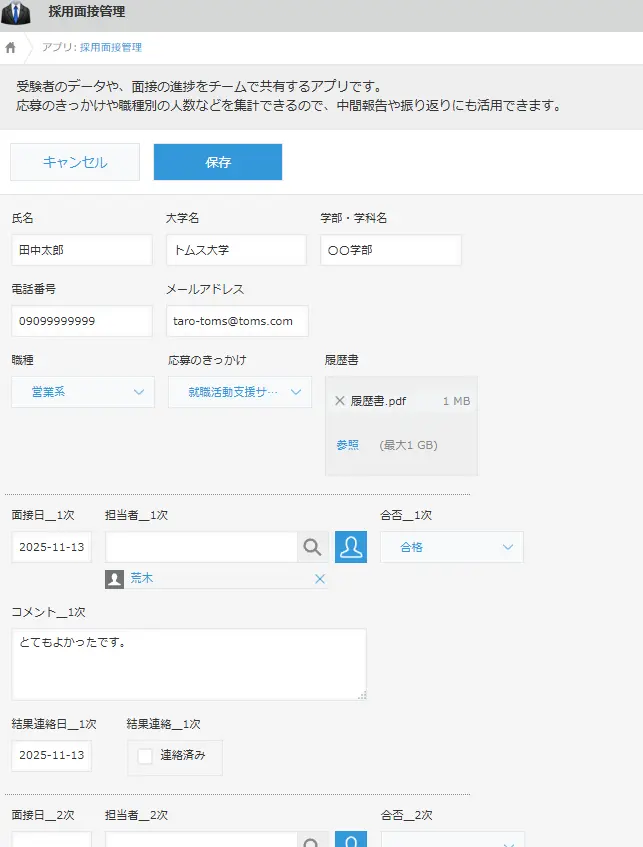
Task: Click the 保存 button
Action: click(x=218, y=162)
